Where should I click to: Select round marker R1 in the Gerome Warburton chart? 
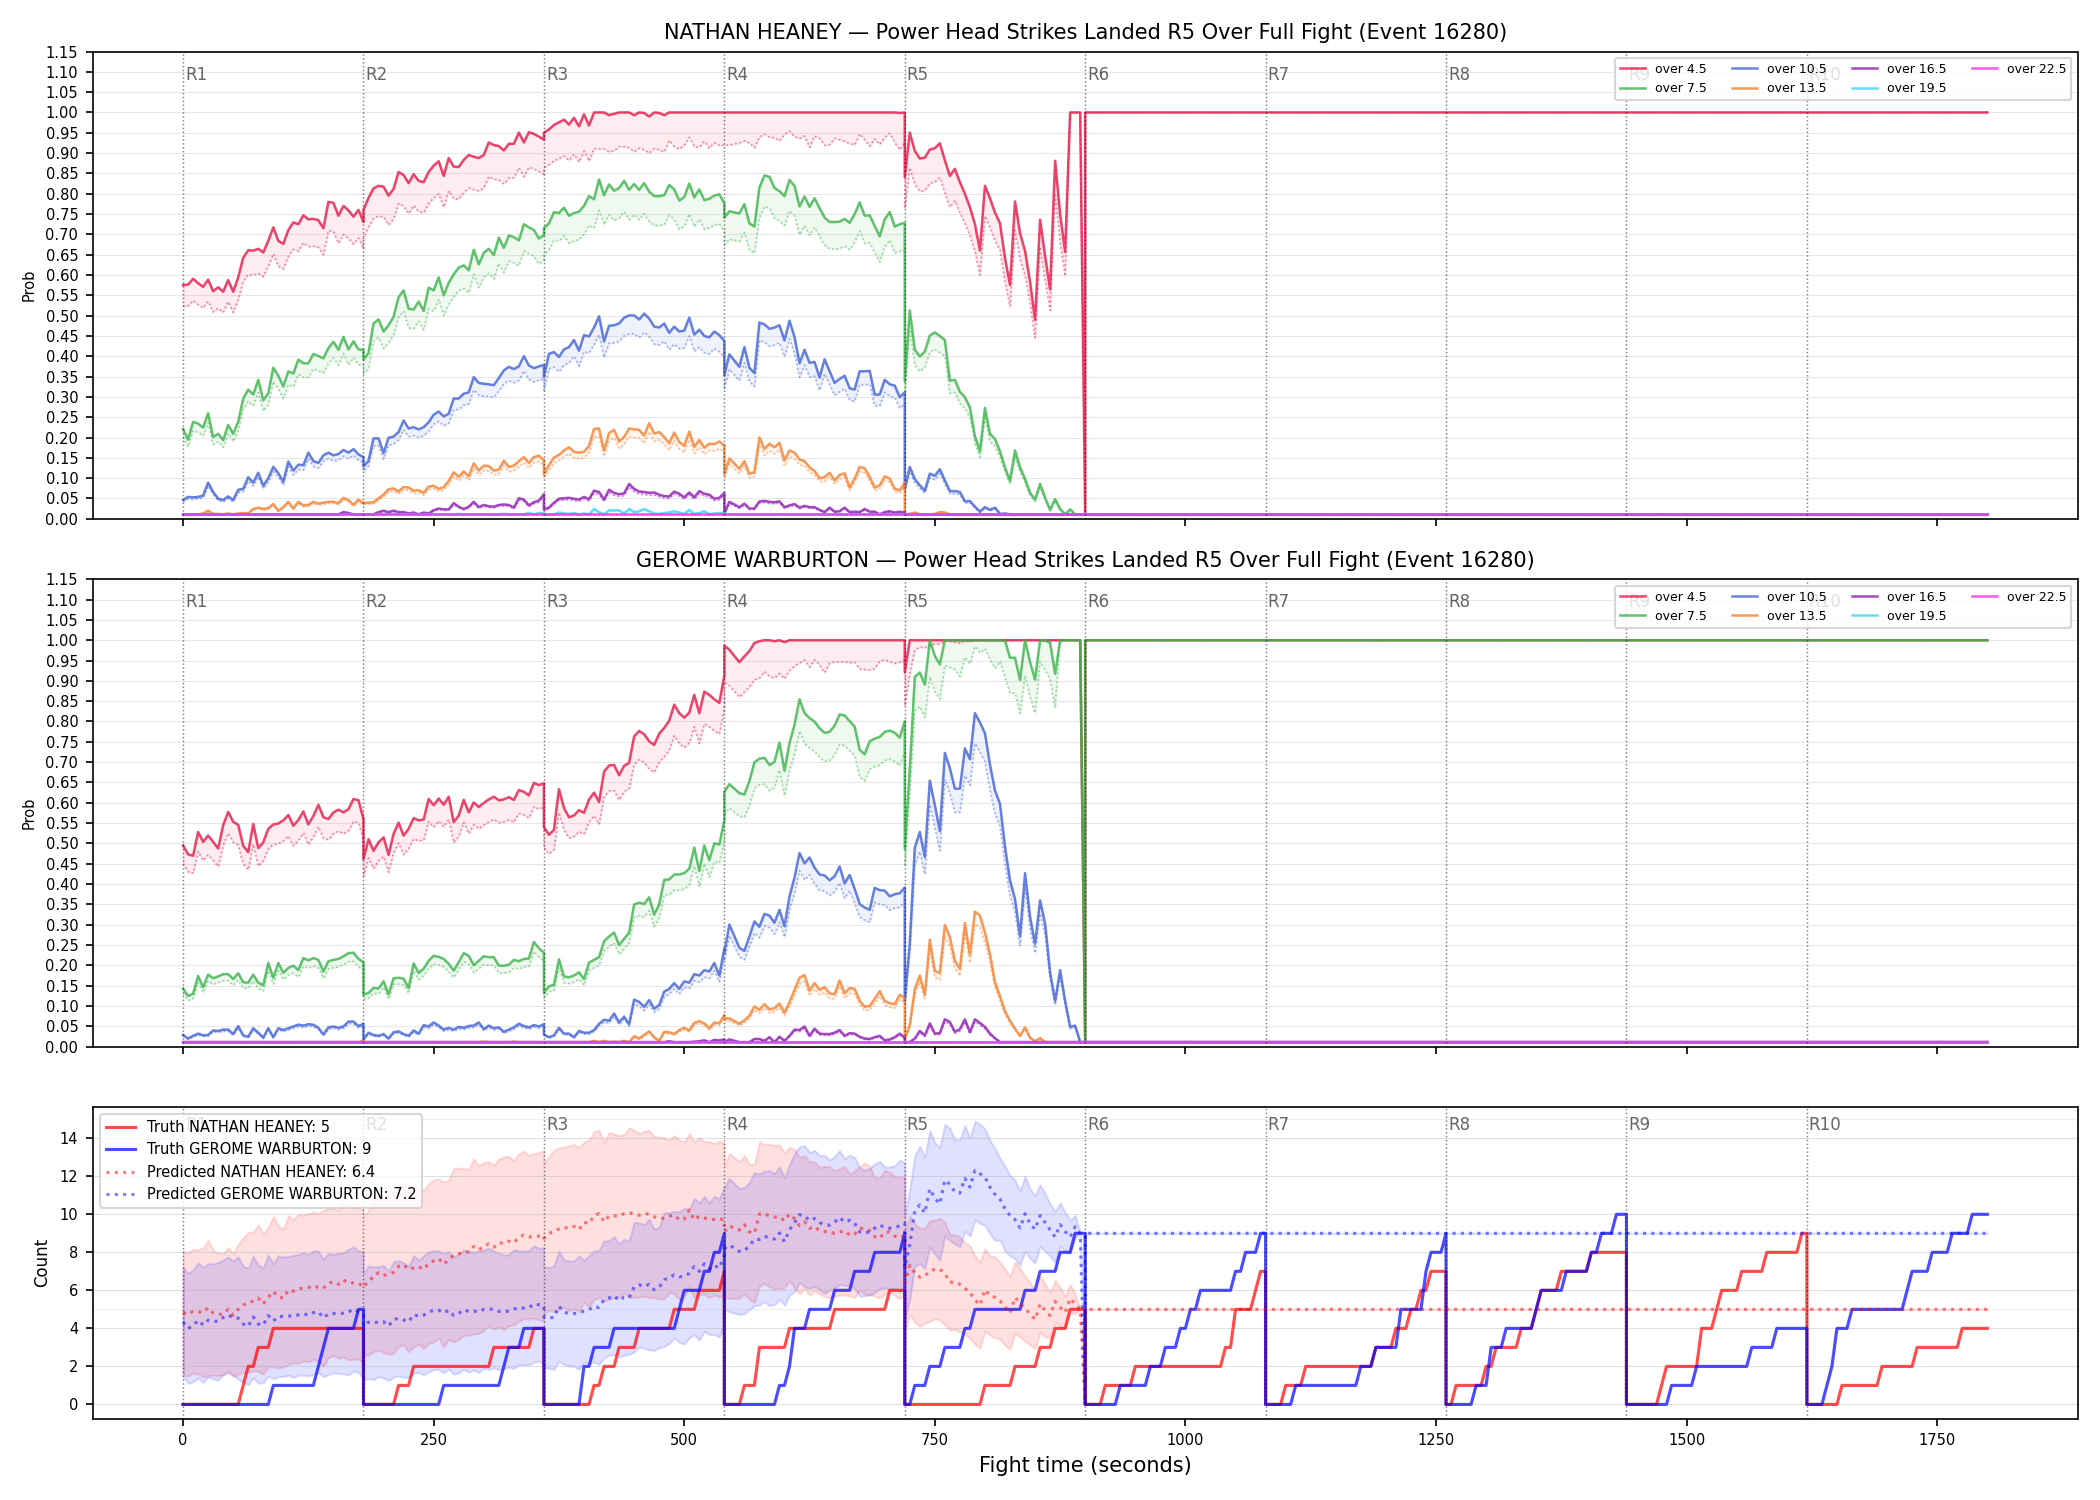pyautogui.click(x=196, y=601)
